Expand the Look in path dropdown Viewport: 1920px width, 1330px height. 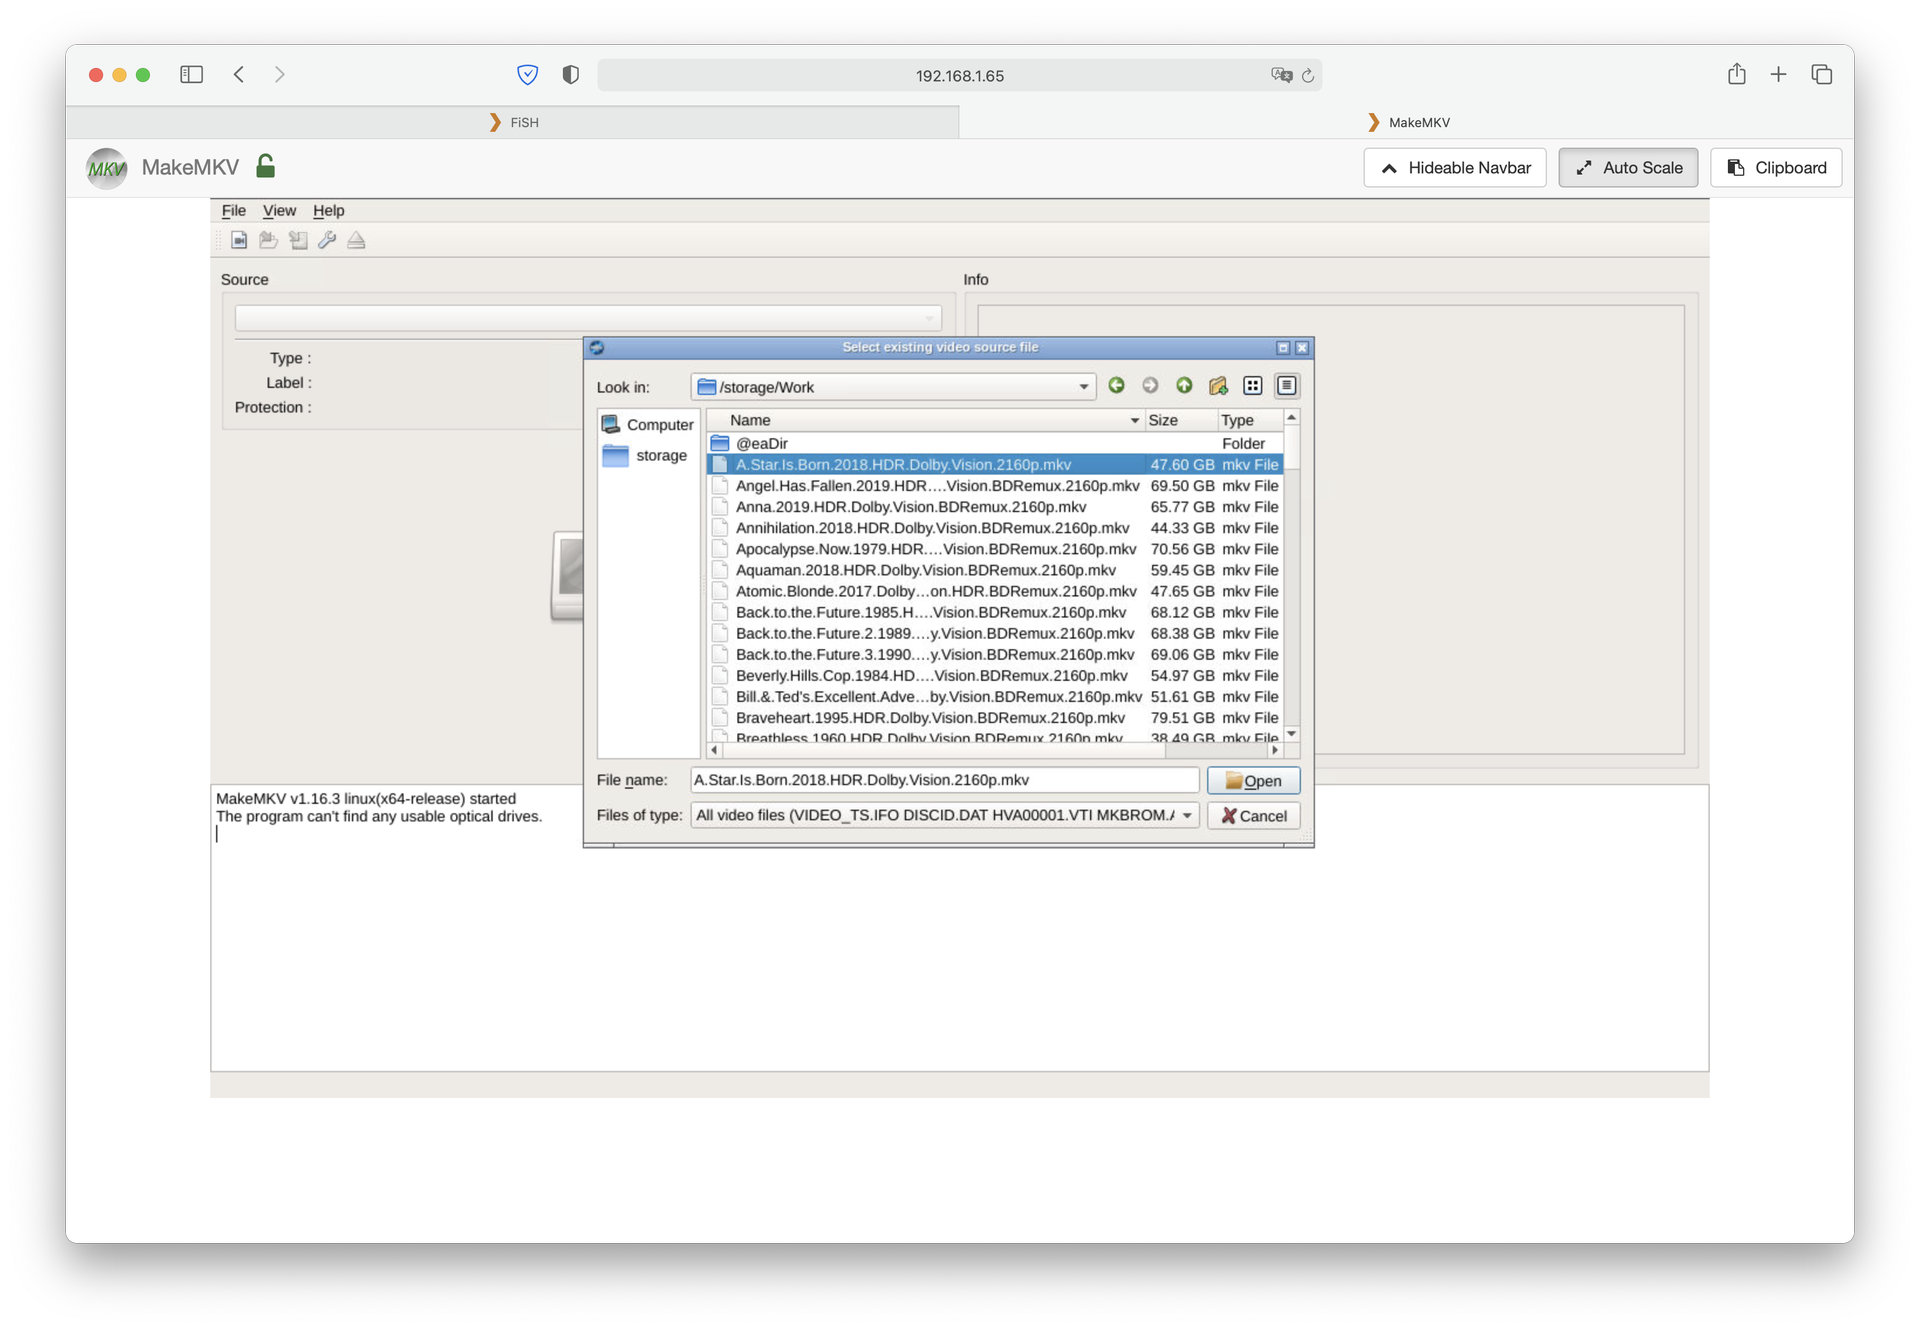point(1083,387)
